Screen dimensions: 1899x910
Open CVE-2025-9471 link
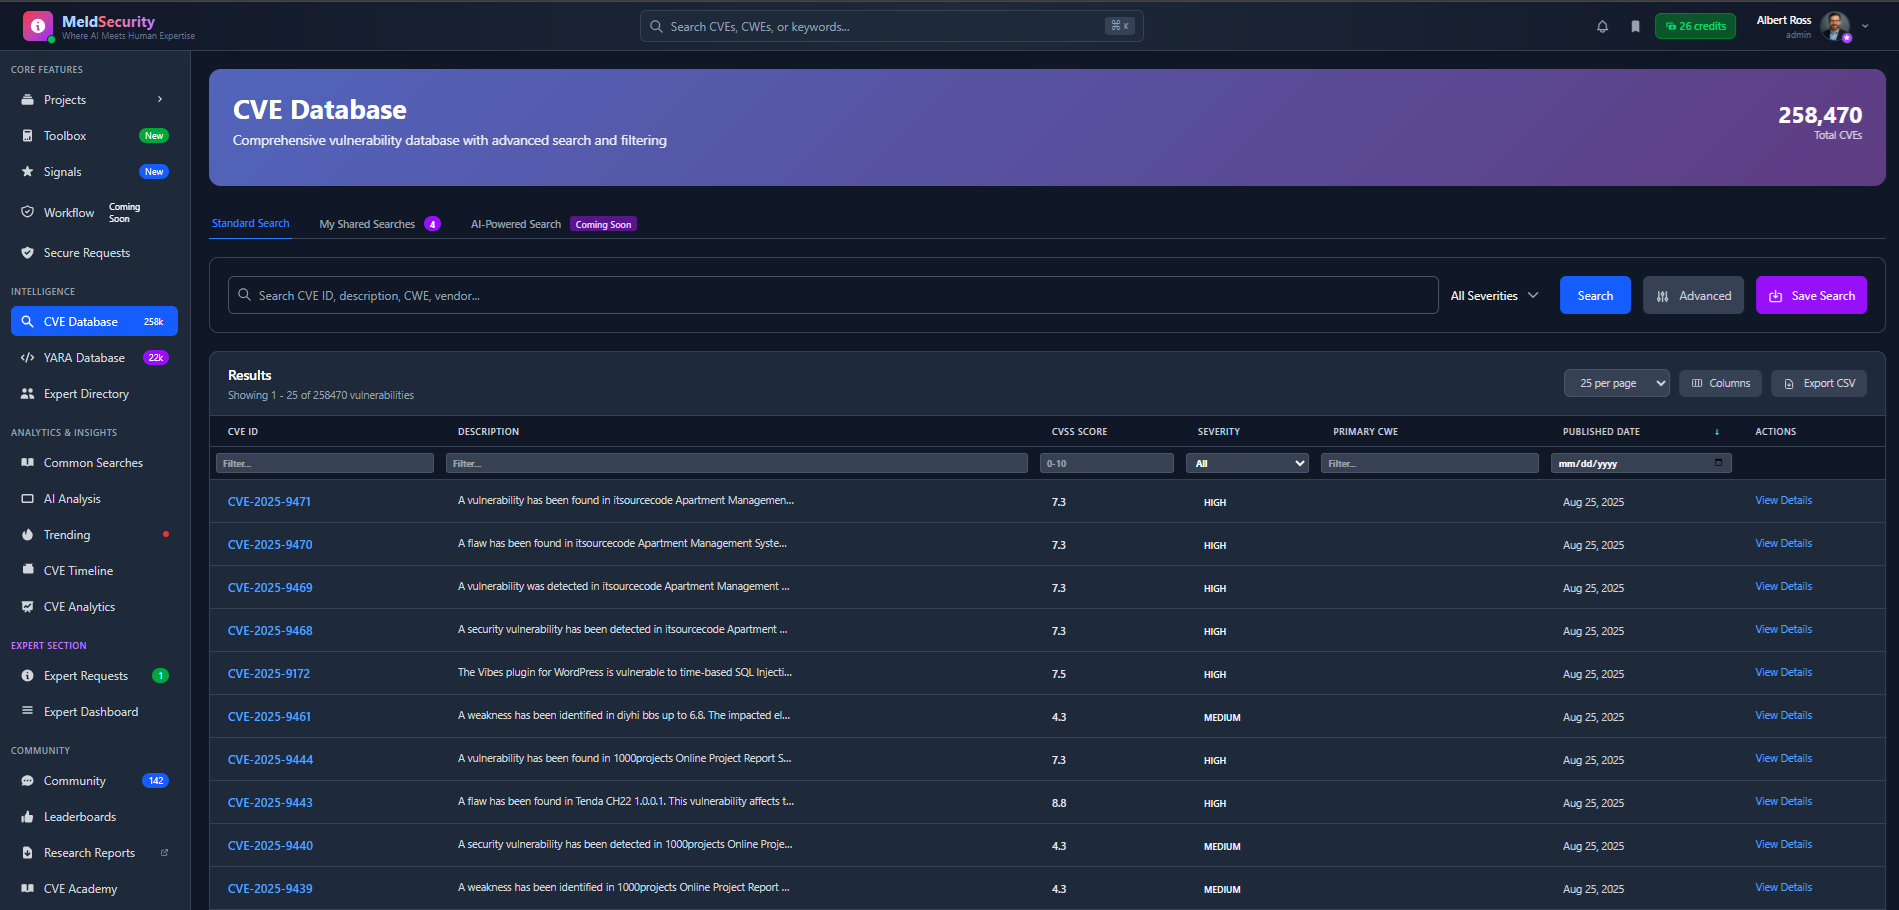point(269,502)
